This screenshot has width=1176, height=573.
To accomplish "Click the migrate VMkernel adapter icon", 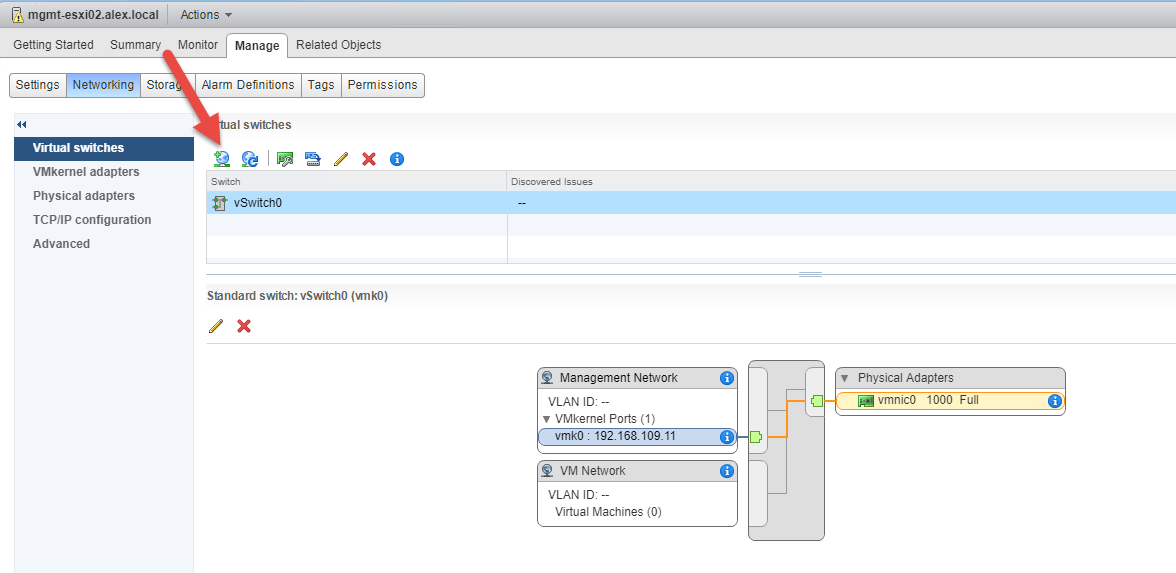I will click(x=313, y=159).
